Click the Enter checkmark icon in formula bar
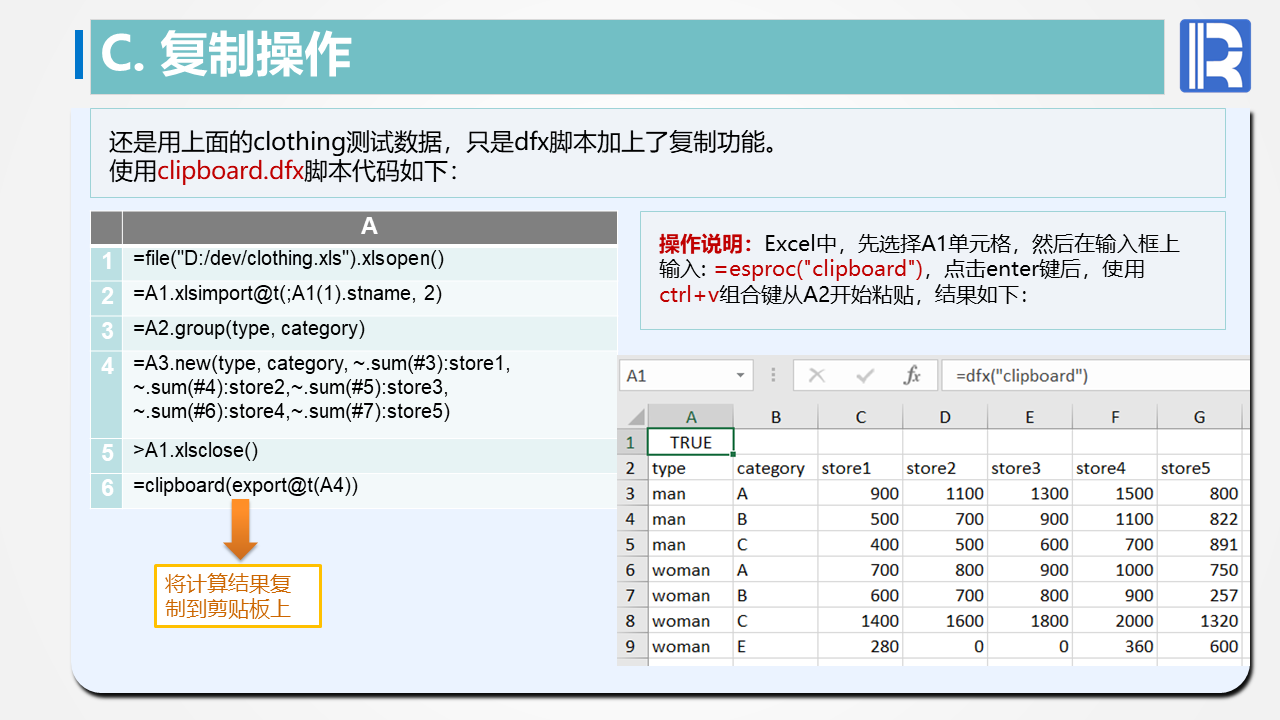Screen dimensions: 1280x720 [865, 376]
